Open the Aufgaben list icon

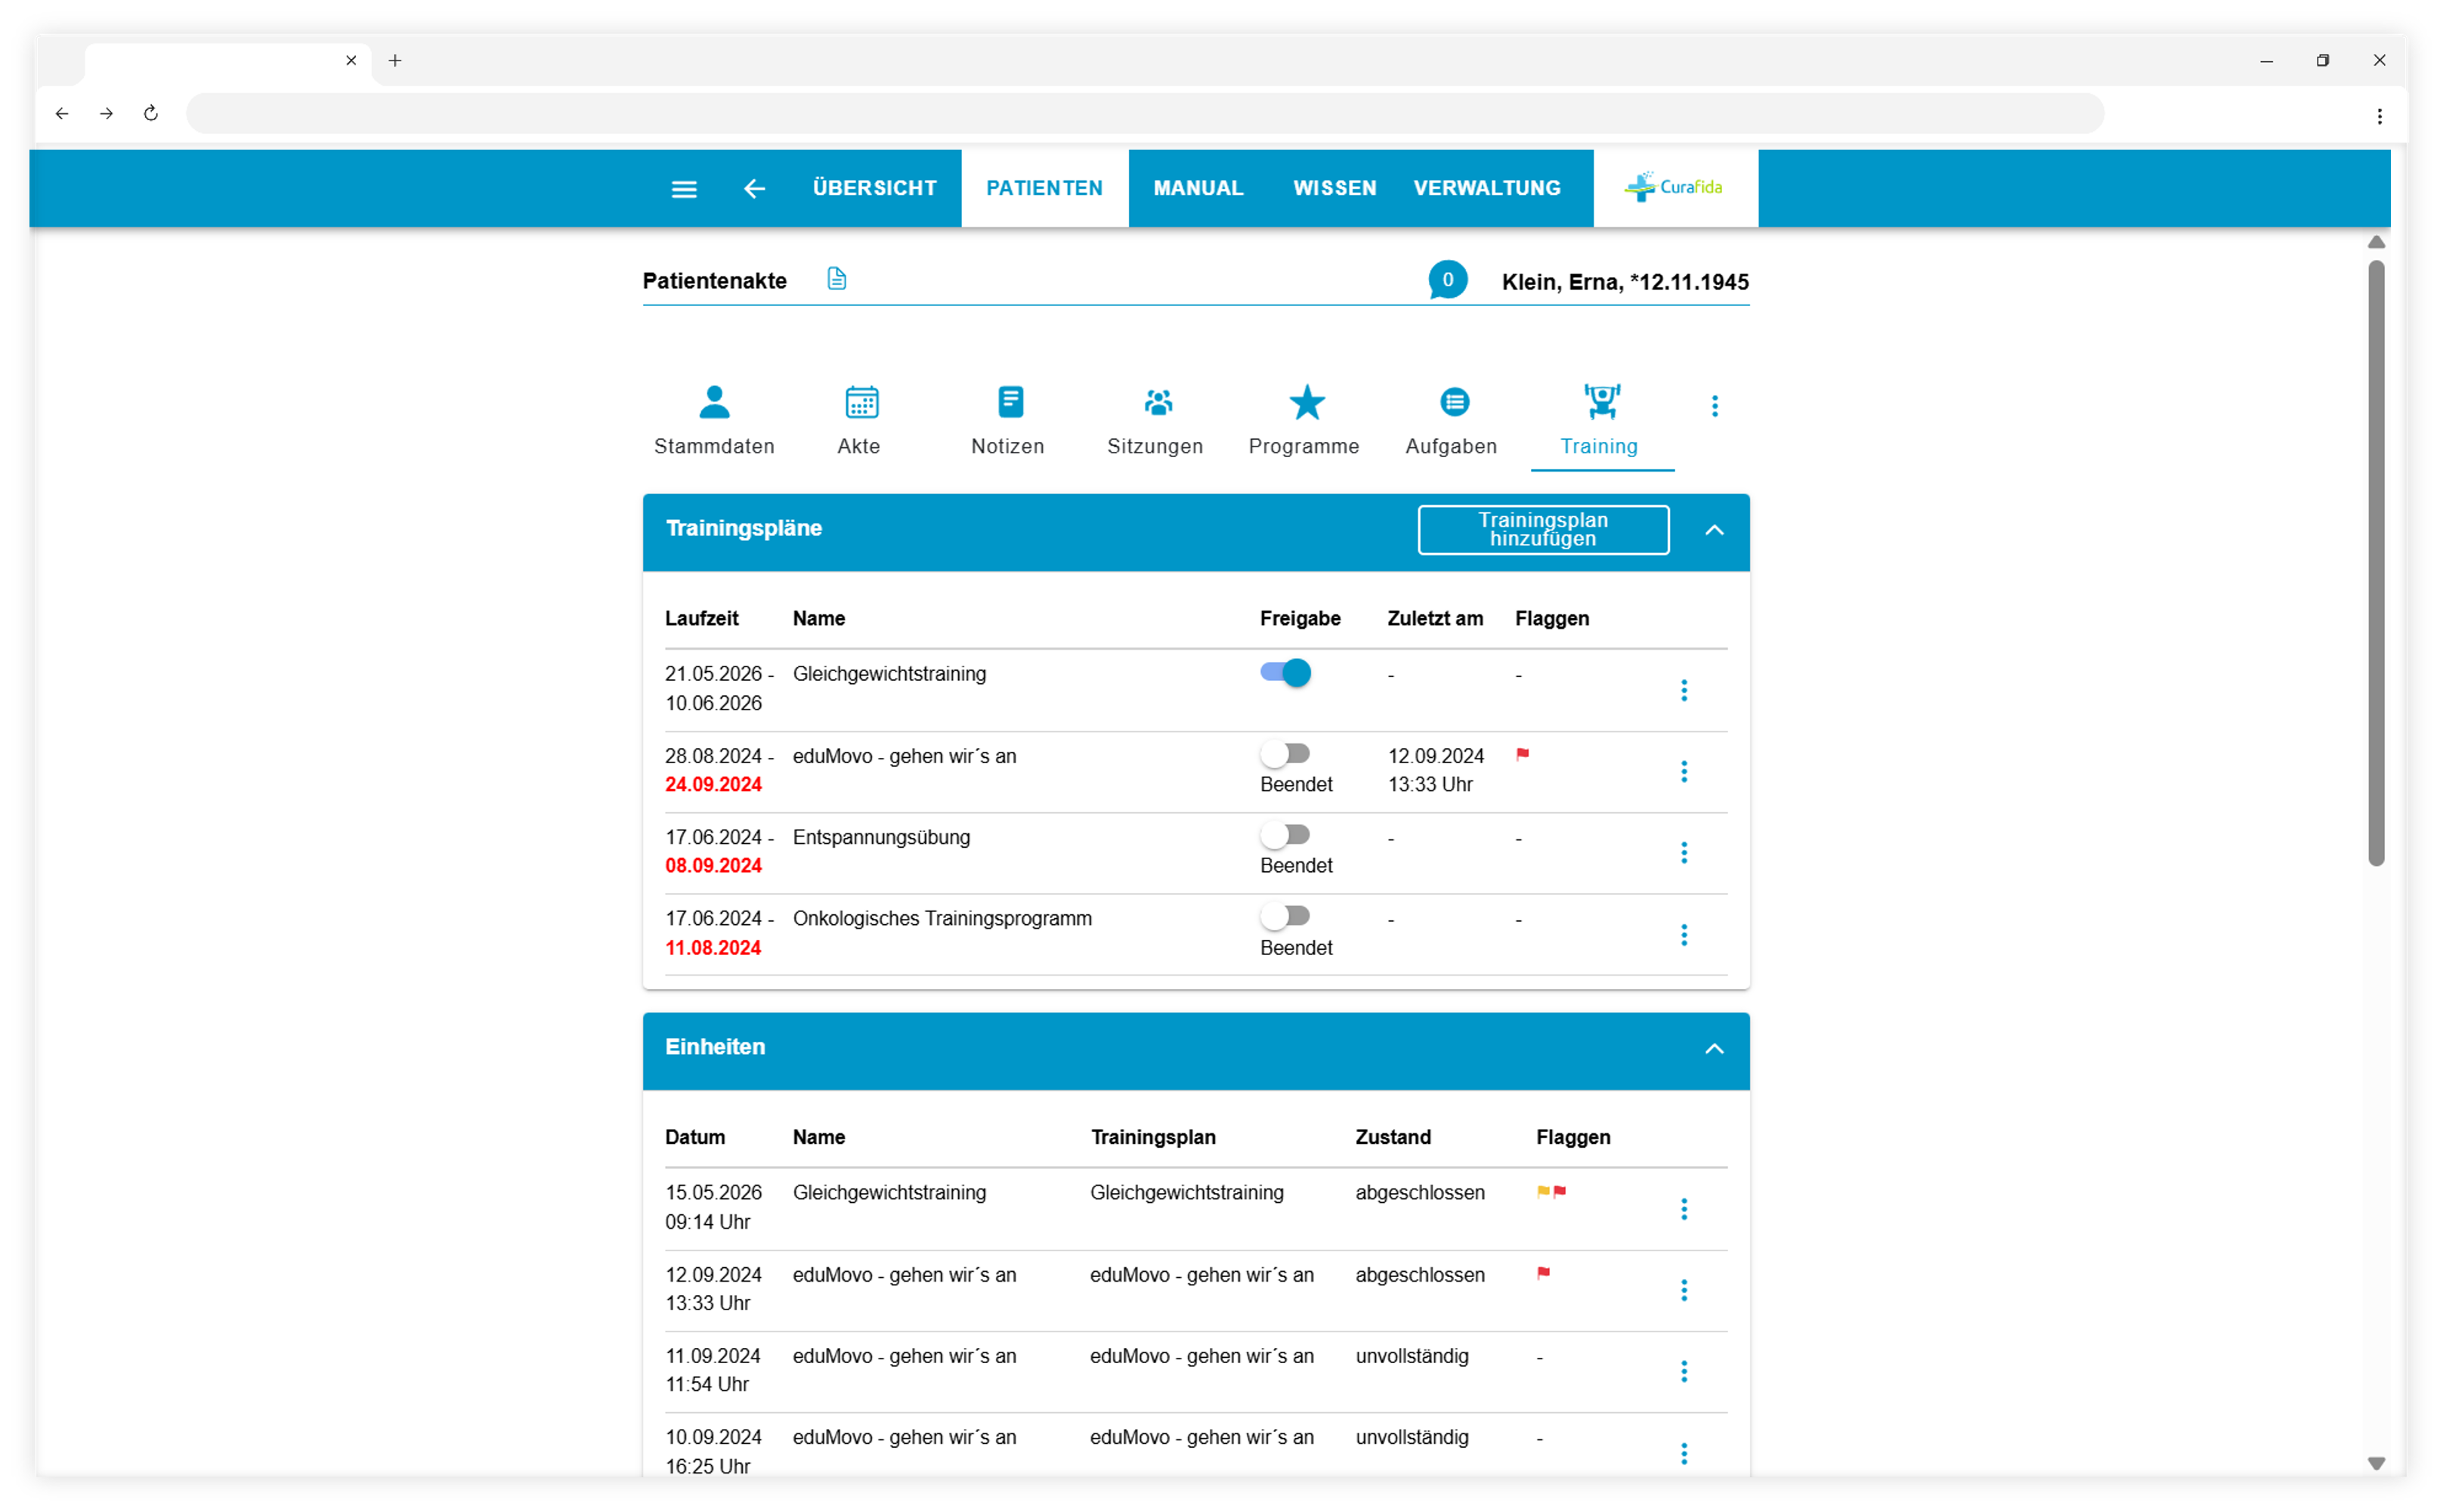tap(1454, 402)
